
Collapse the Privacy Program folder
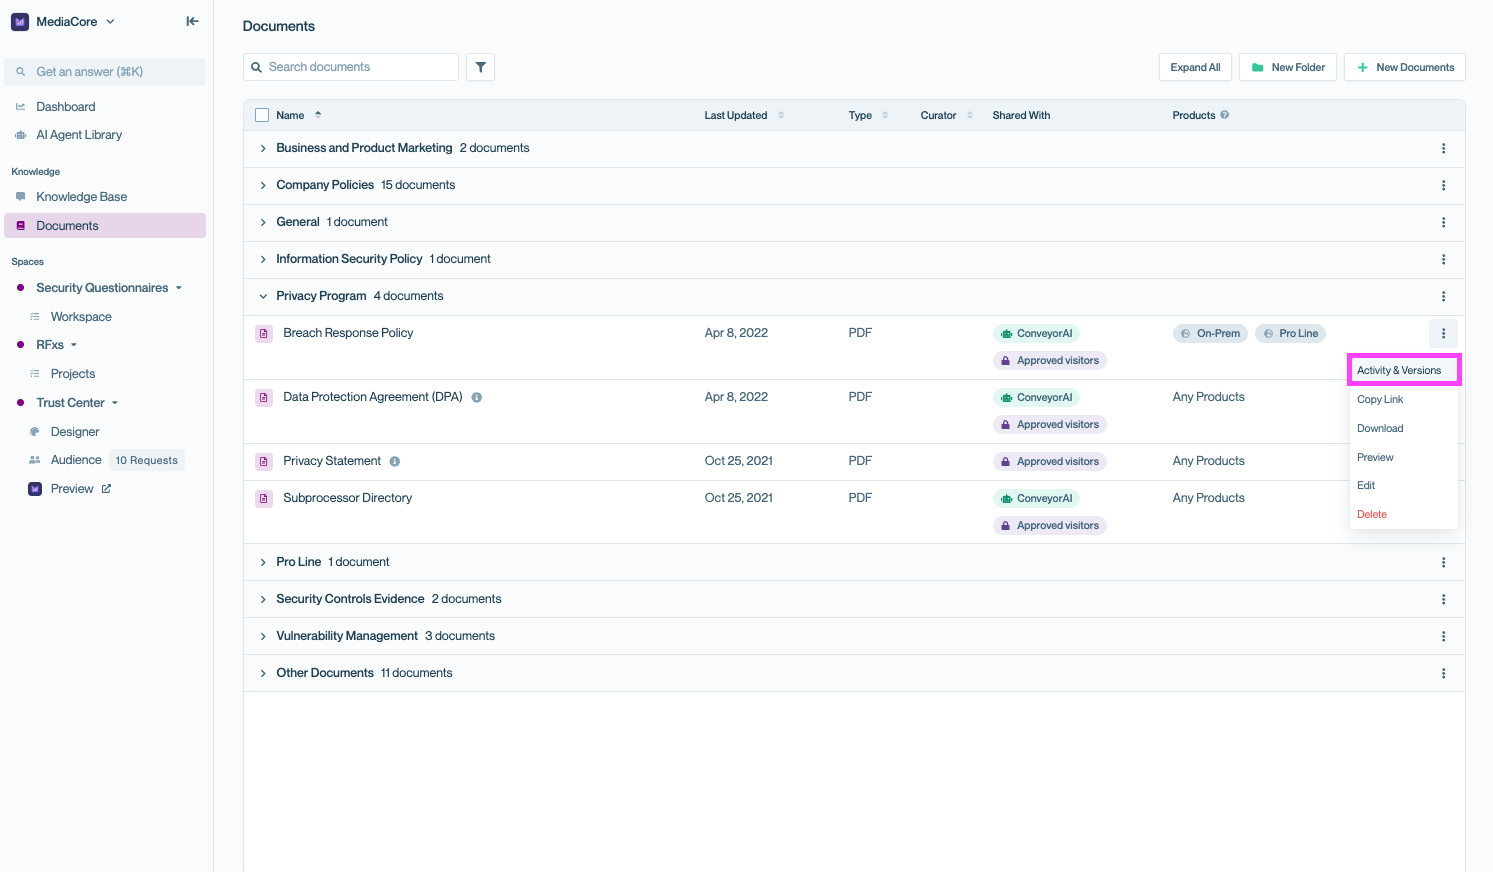coord(263,296)
